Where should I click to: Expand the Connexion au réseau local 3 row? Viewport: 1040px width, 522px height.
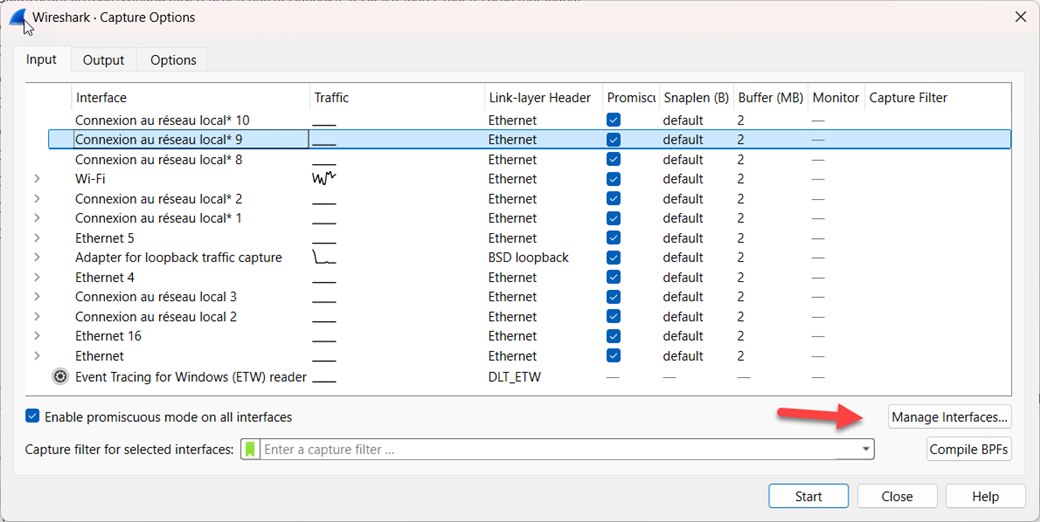coord(37,296)
